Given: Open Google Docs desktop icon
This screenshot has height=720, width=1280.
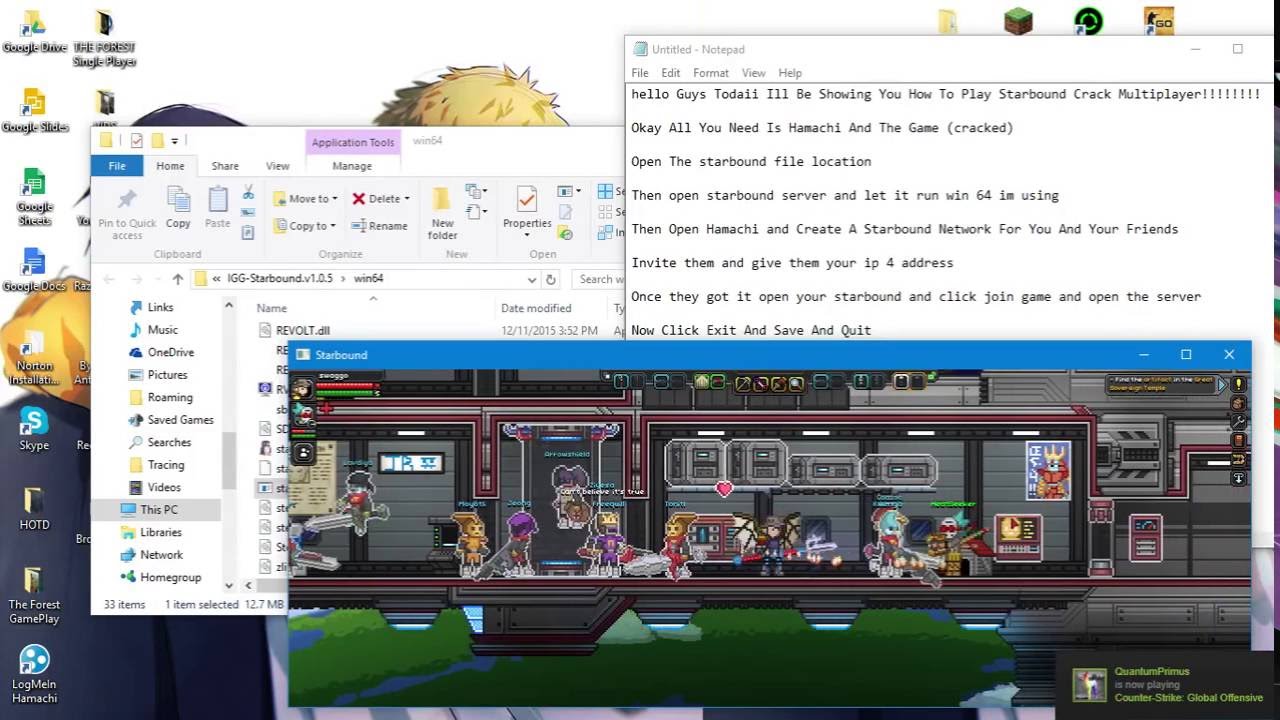Looking at the screenshot, I should 34,269.
